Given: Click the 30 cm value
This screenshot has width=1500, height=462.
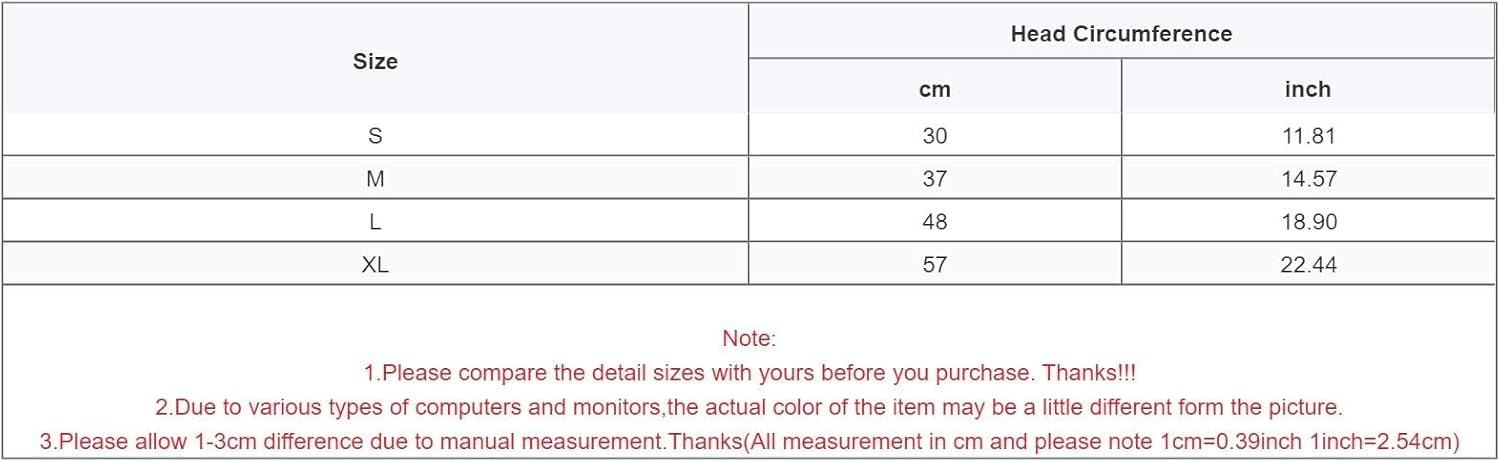Looking at the screenshot, I should [x=934, y=136].
